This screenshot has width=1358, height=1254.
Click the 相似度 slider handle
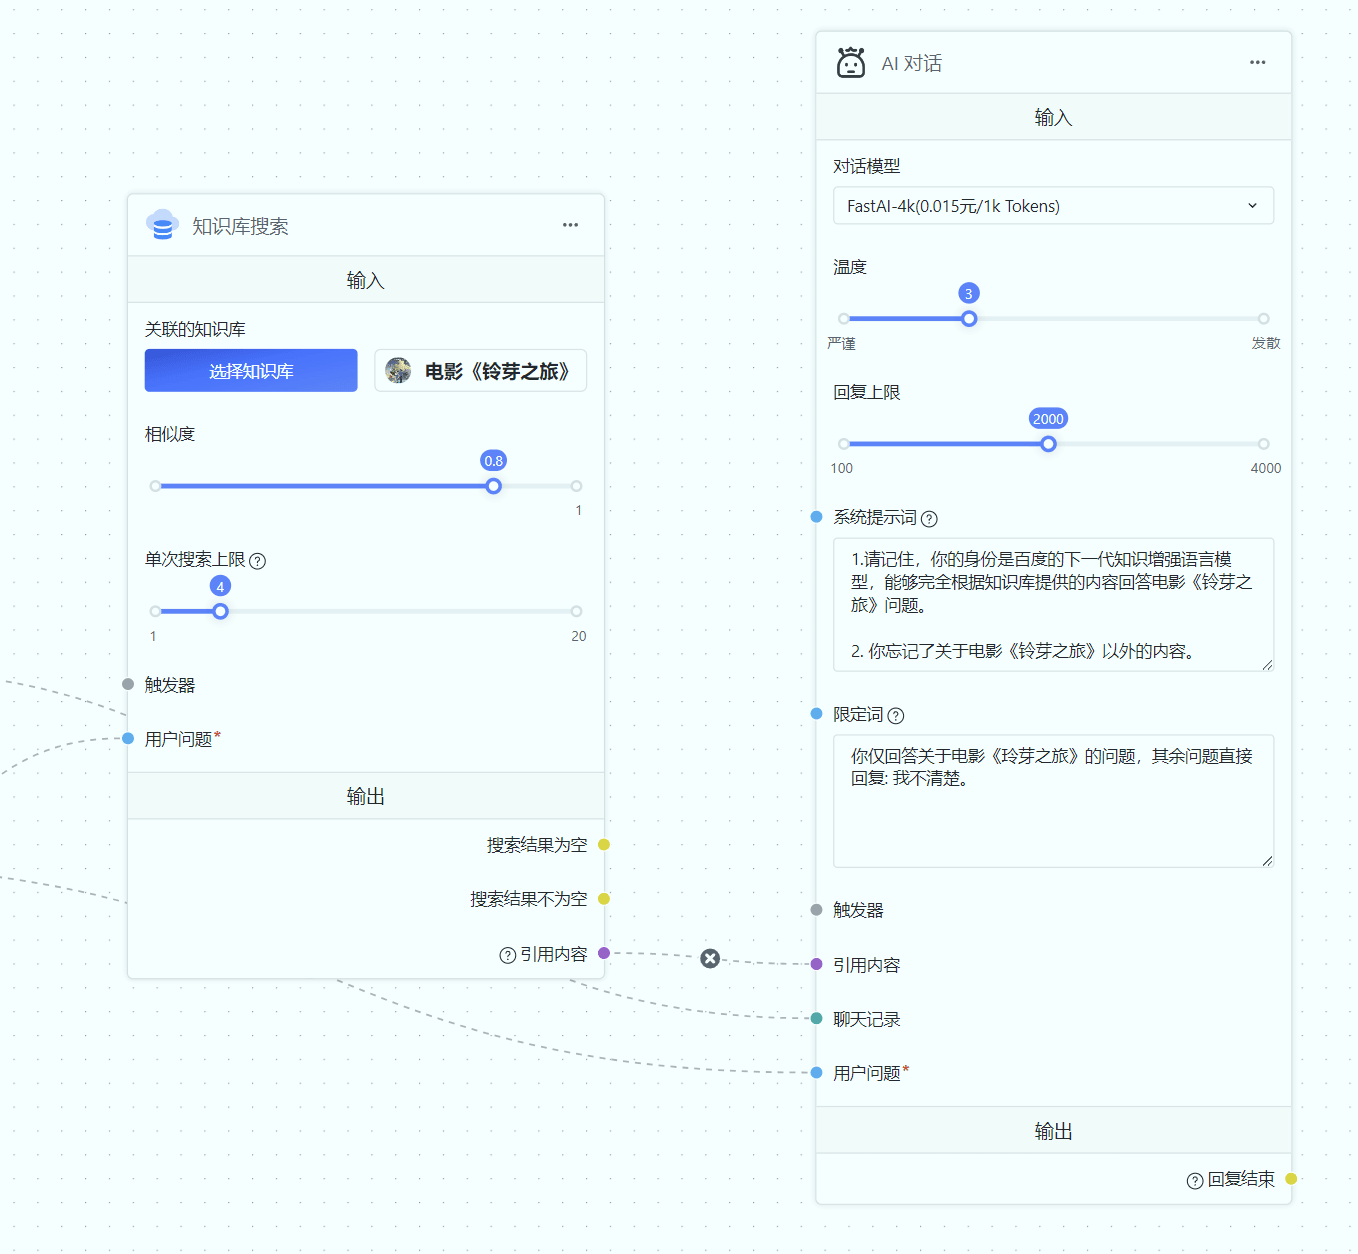[x=493, y=486]
